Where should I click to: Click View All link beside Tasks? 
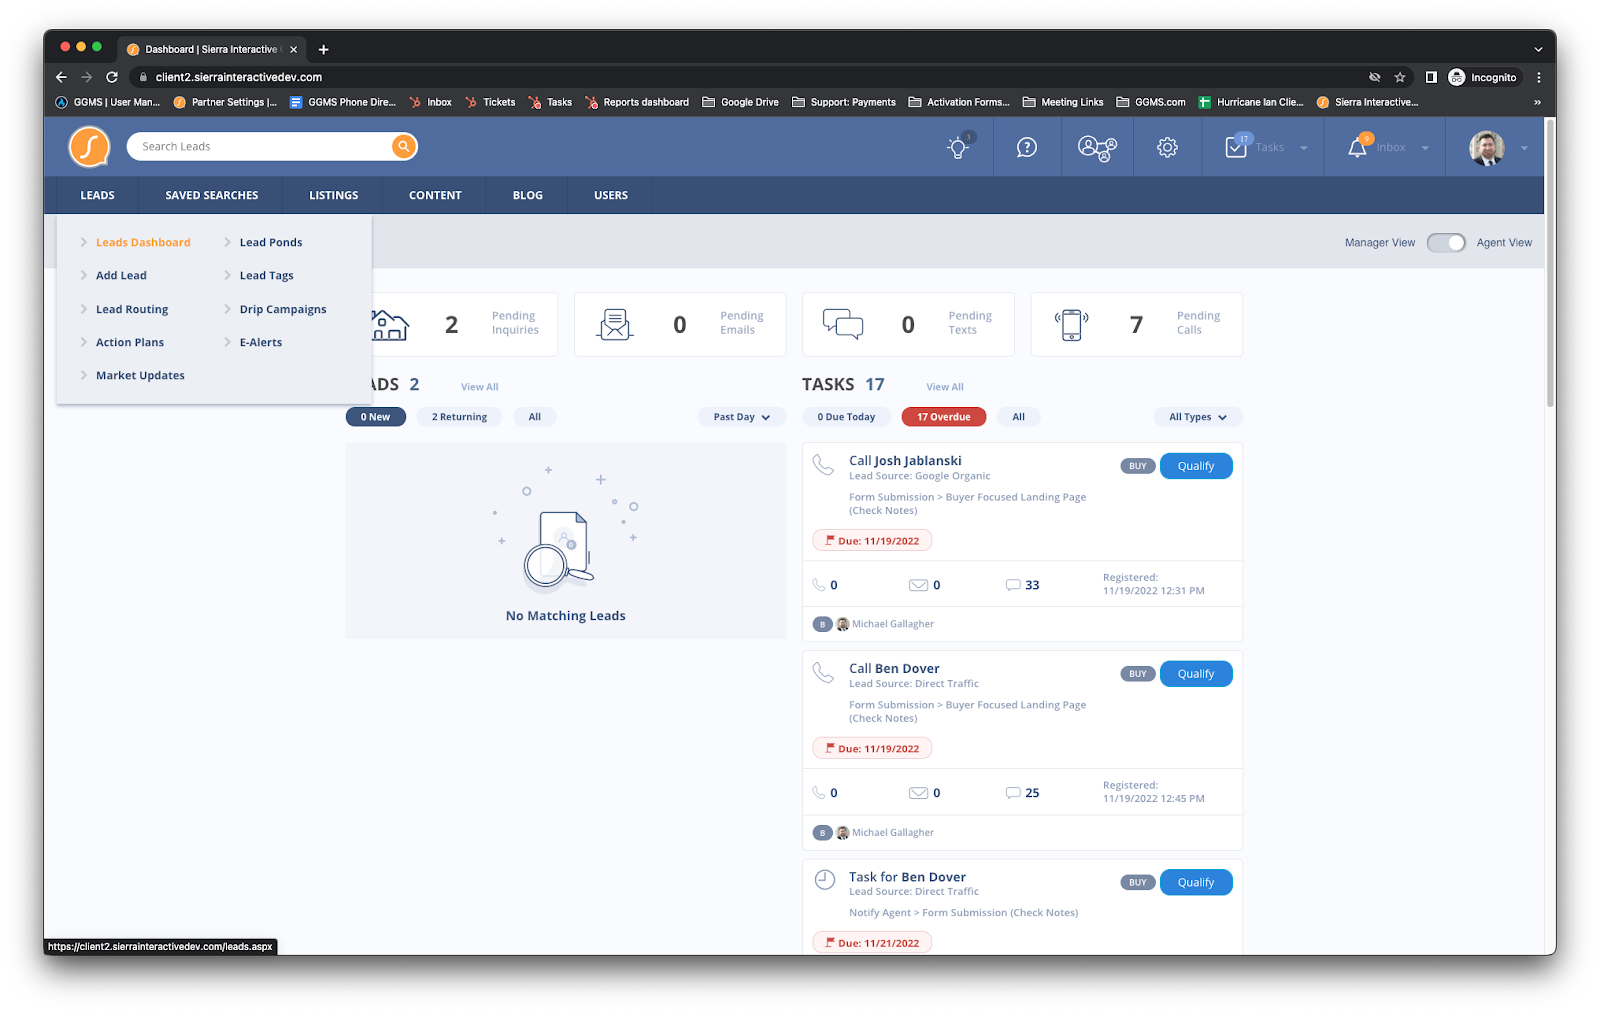coord(944,387)
